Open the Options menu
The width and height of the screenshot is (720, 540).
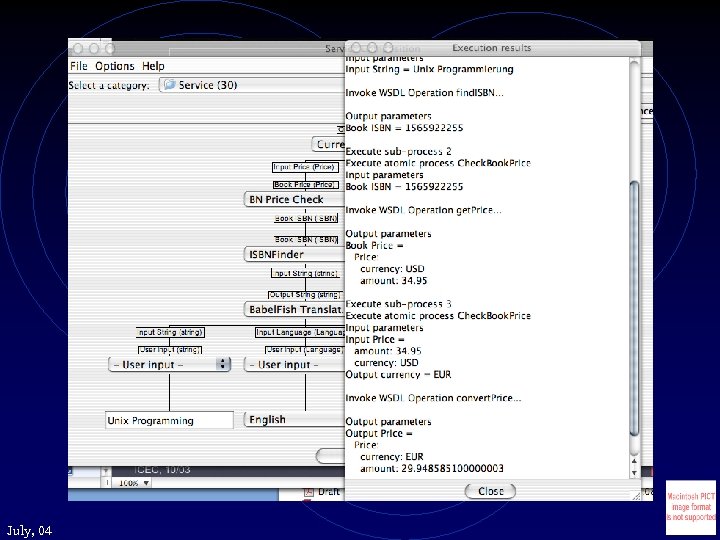pyautogui.click(x=115, y=66)
